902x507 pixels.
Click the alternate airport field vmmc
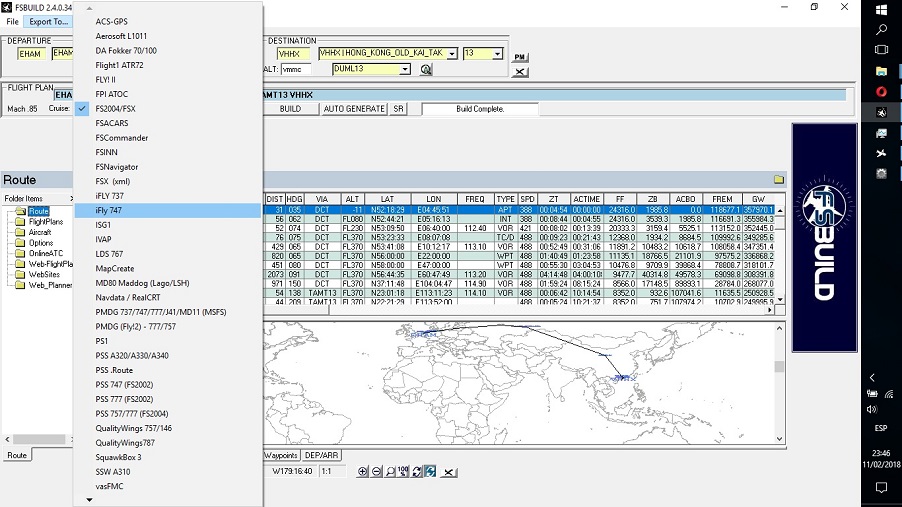click(x=296, y=69)
